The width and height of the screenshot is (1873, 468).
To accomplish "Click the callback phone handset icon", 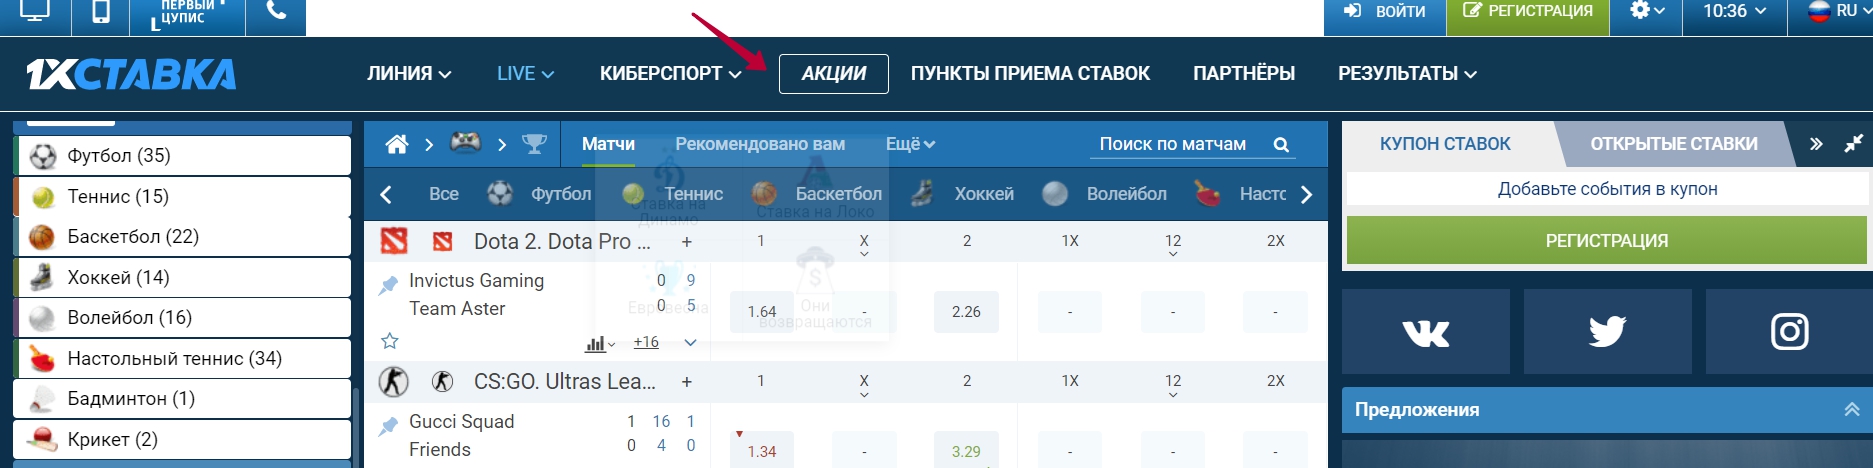I will (276, 12).
